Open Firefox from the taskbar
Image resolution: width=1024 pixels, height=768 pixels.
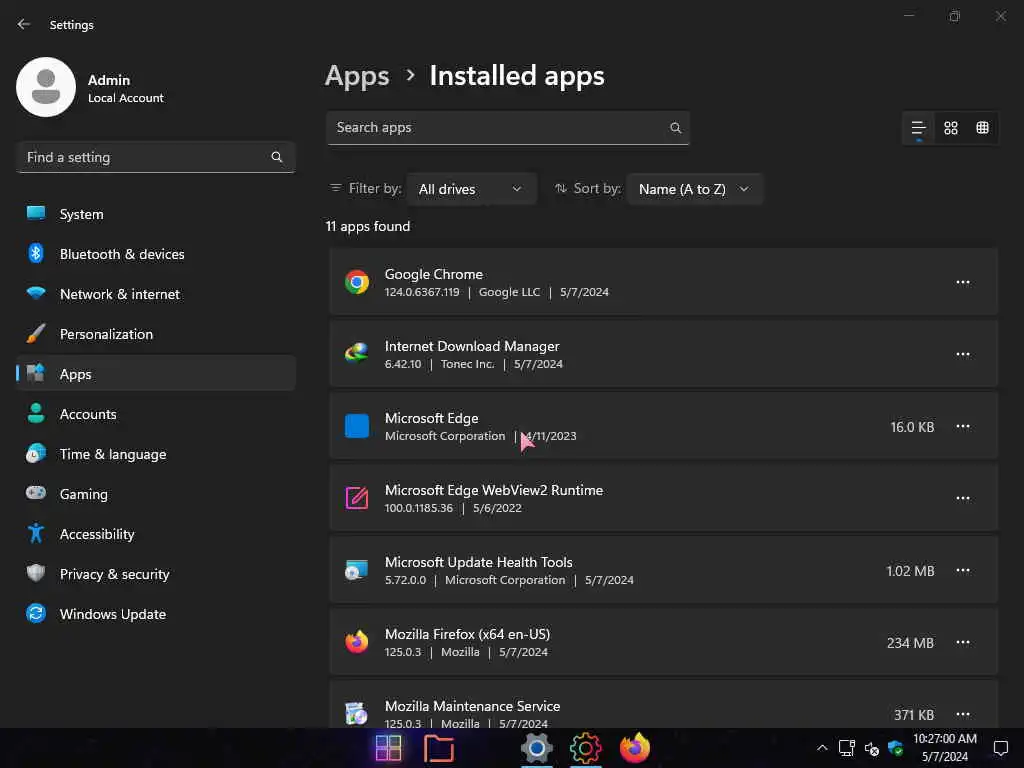(634, 748)
